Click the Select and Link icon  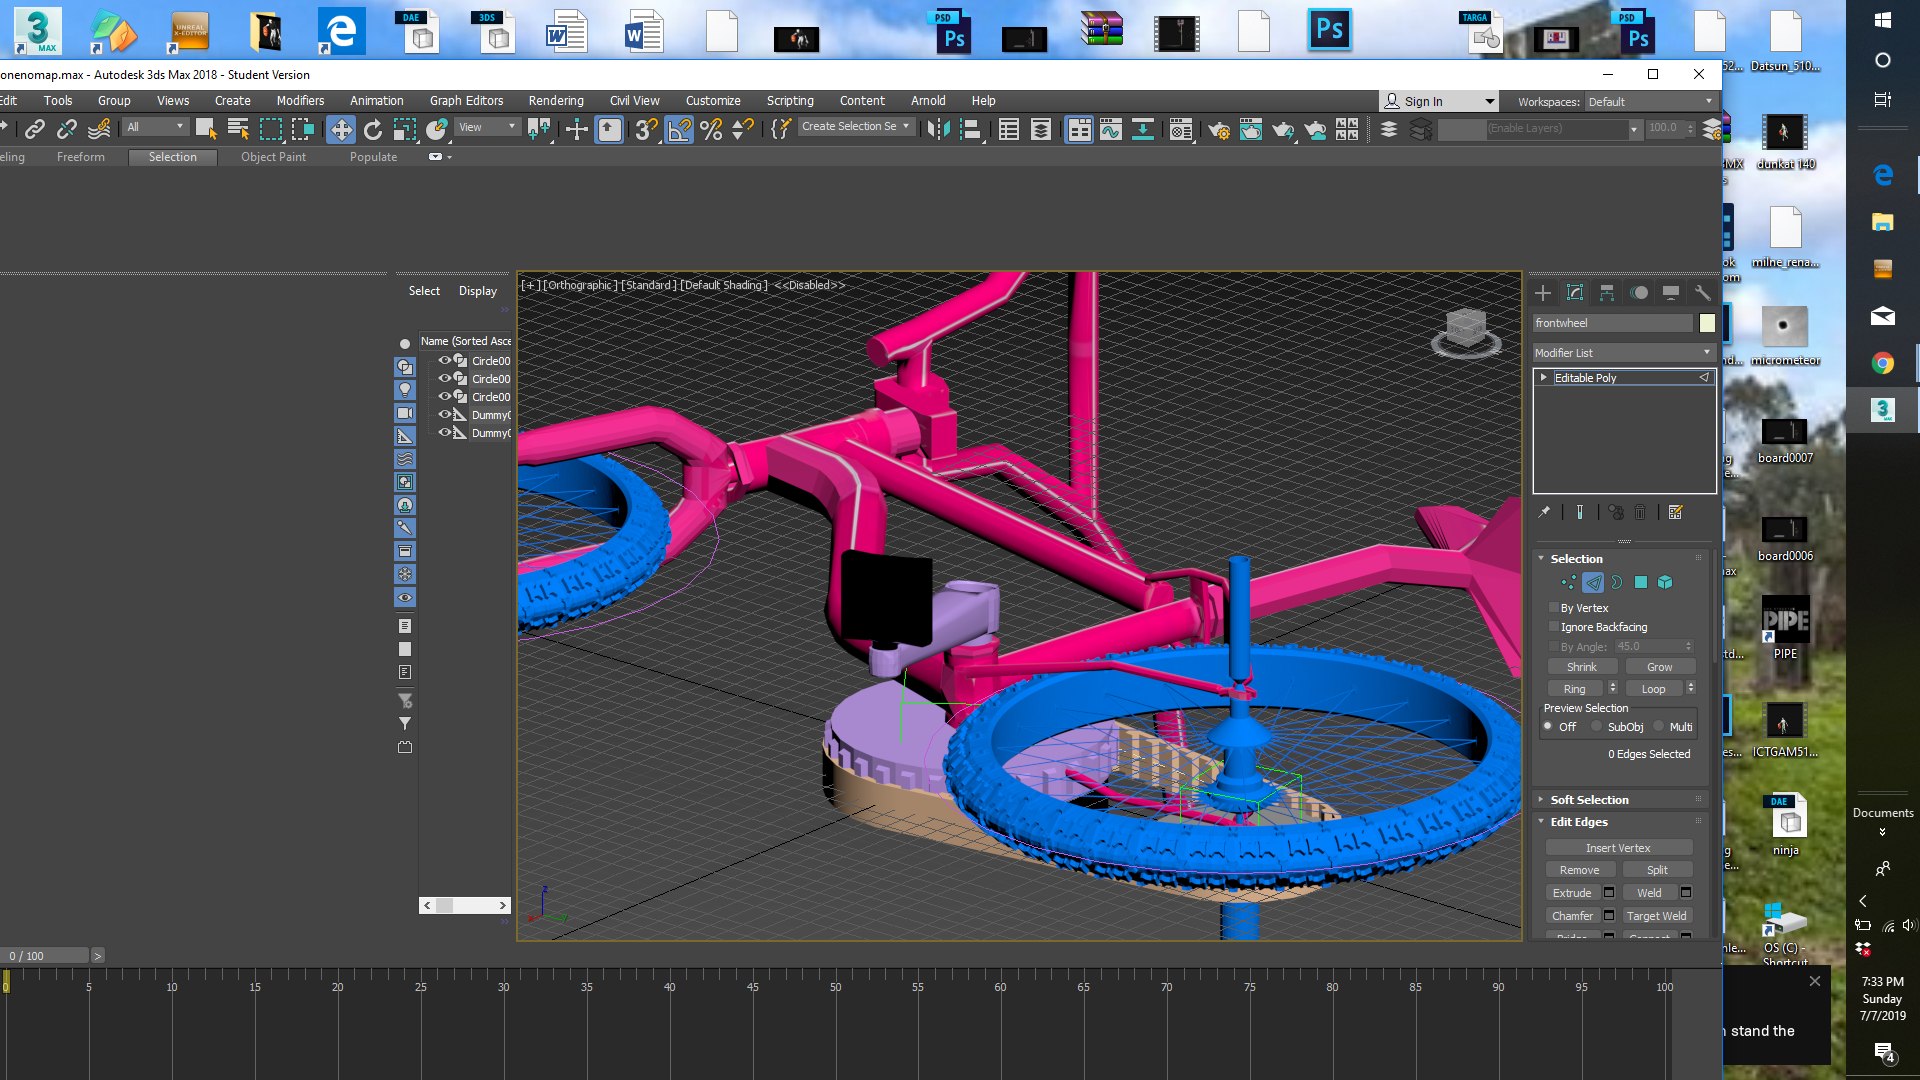tap(35, 129)
